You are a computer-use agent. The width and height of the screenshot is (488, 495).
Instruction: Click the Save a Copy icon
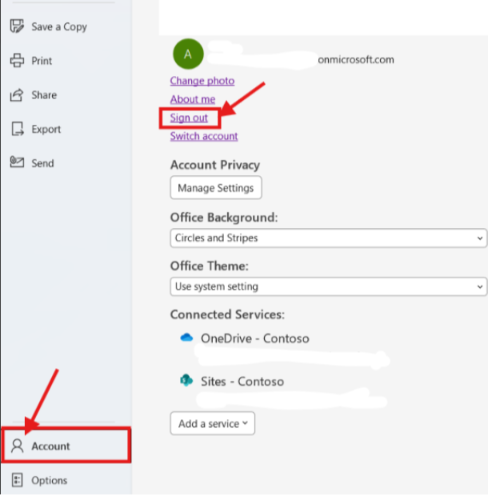(x=17, y=26)
